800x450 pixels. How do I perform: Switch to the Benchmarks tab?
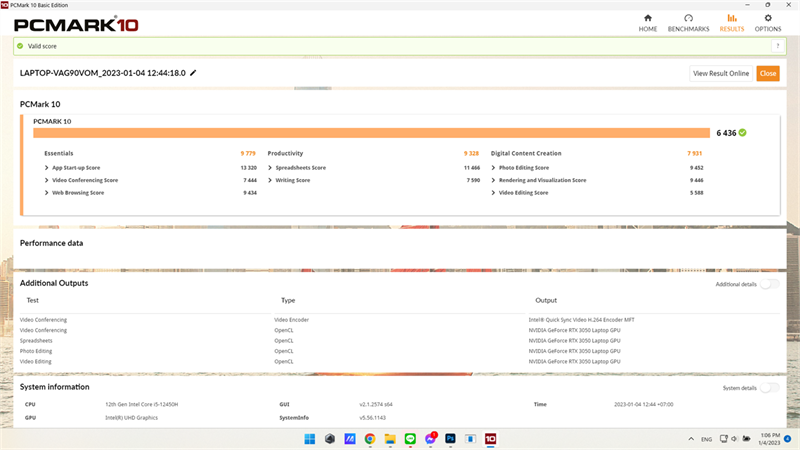click(x=688, y=22)
